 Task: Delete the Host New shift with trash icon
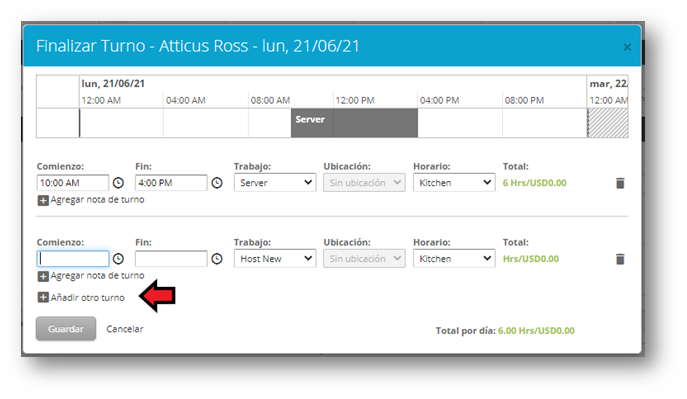620,259
